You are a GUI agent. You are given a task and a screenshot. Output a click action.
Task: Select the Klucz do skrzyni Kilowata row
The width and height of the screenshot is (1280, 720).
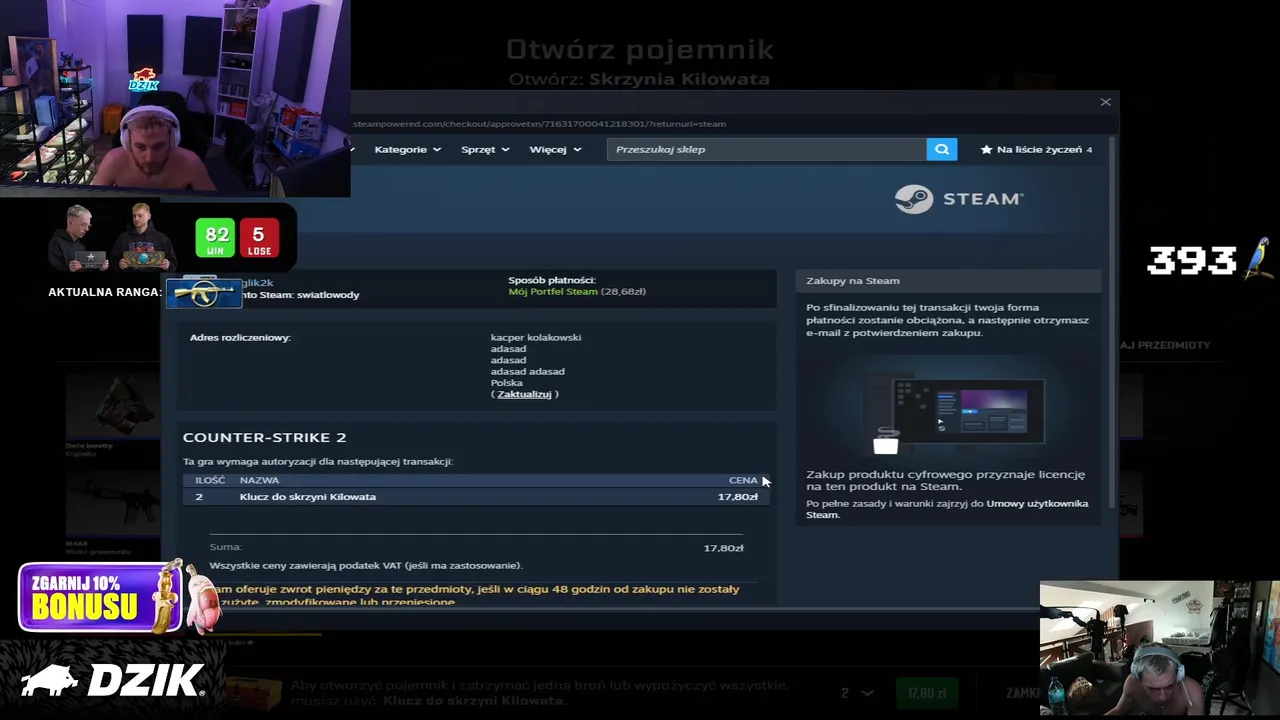[x=476, y=497]
